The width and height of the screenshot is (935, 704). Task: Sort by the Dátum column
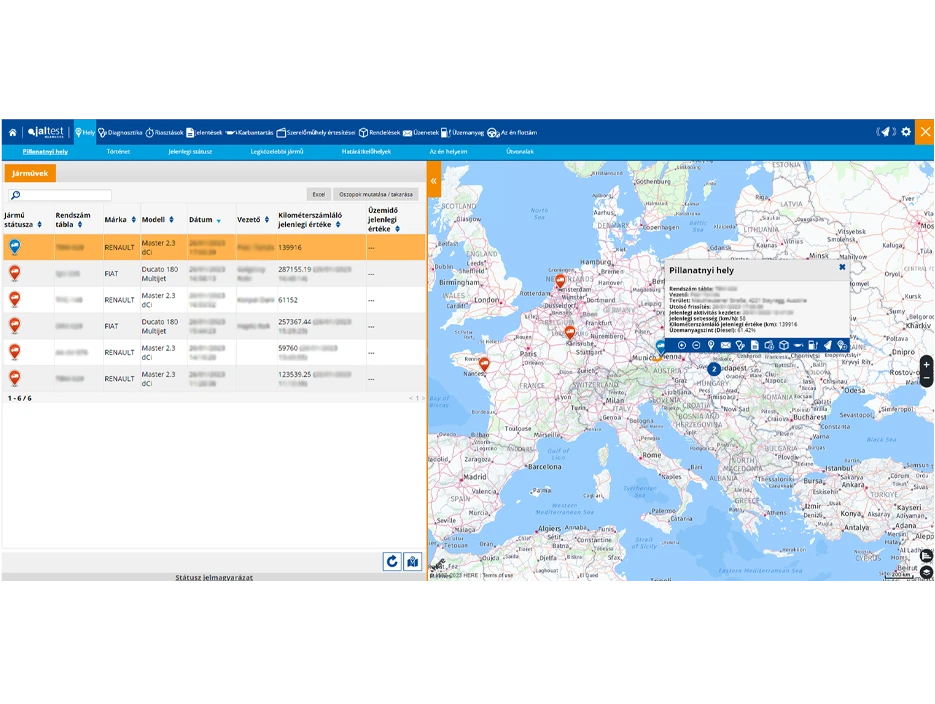218,220
